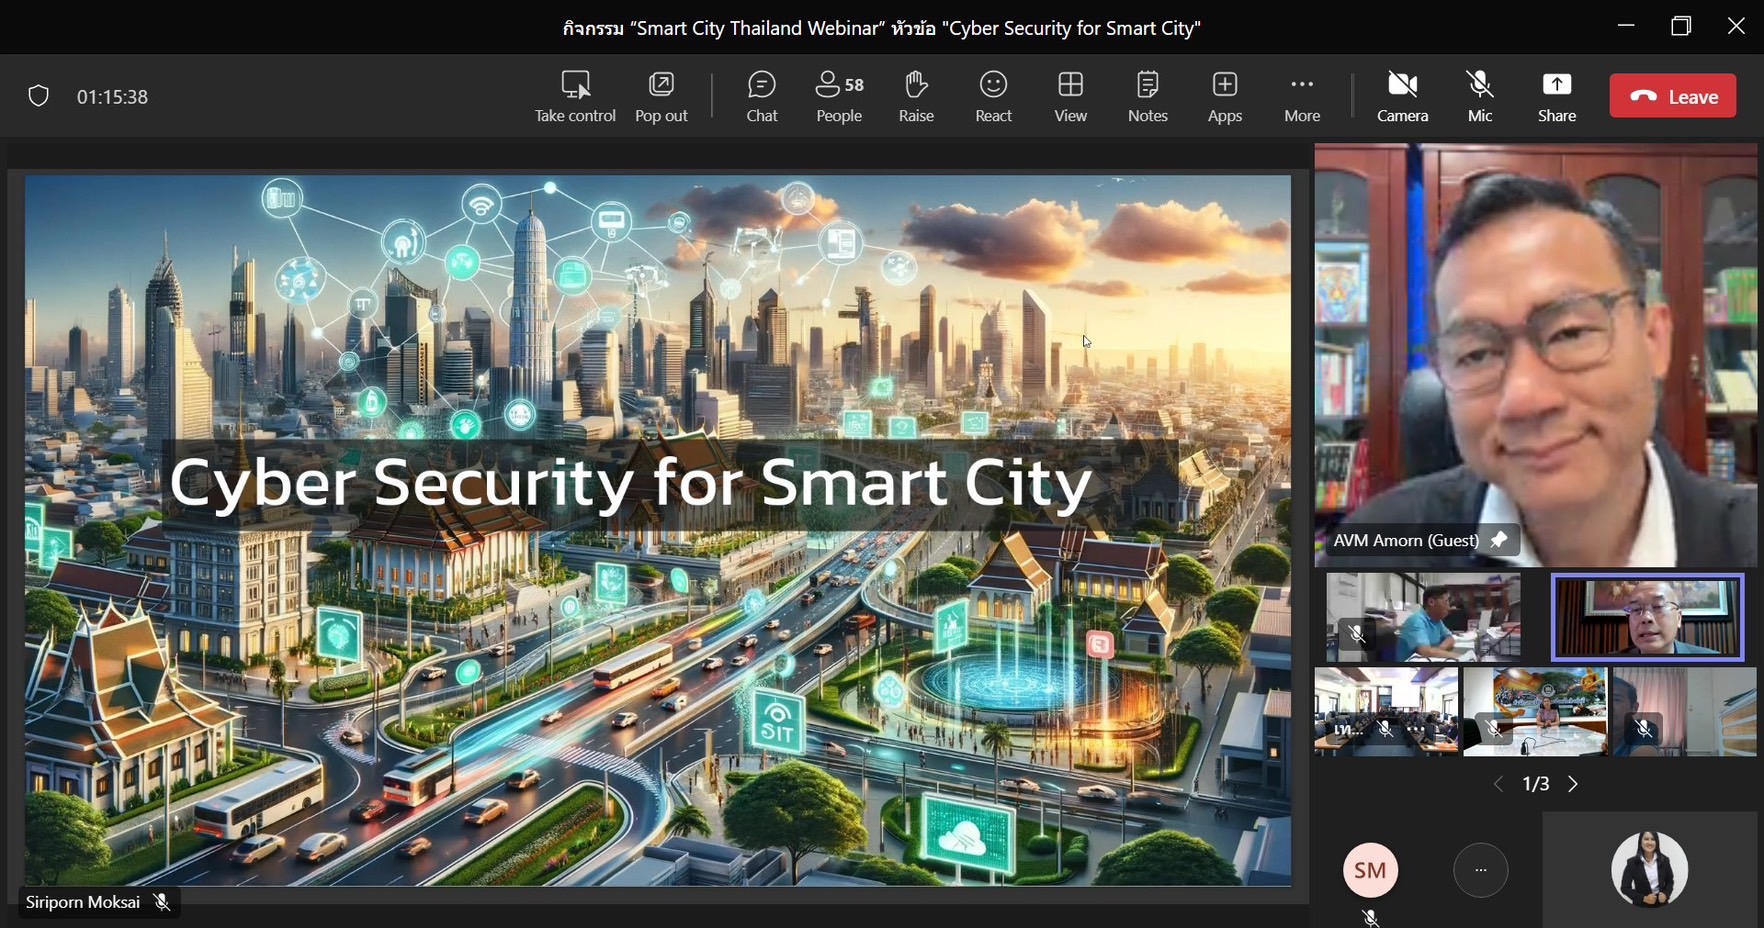Open the View layout options

(1070, 97)
